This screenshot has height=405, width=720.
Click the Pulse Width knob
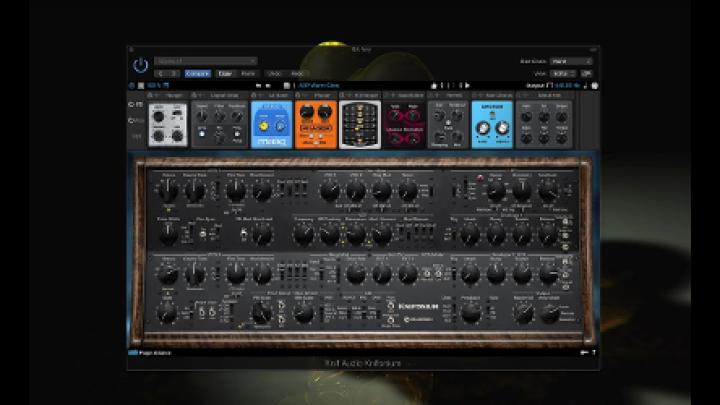coord(168,234)
